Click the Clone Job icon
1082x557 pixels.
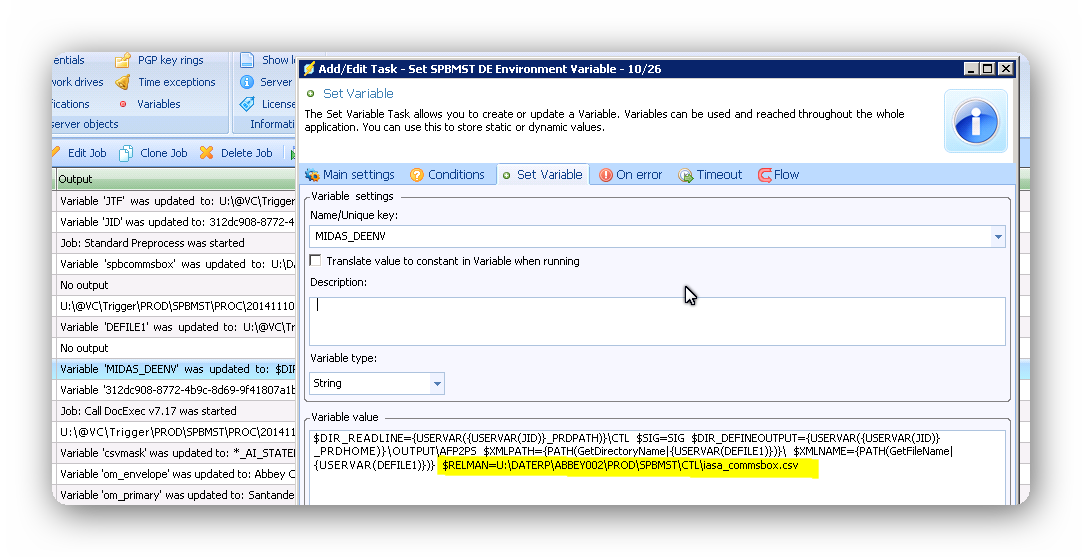point(127,153)
